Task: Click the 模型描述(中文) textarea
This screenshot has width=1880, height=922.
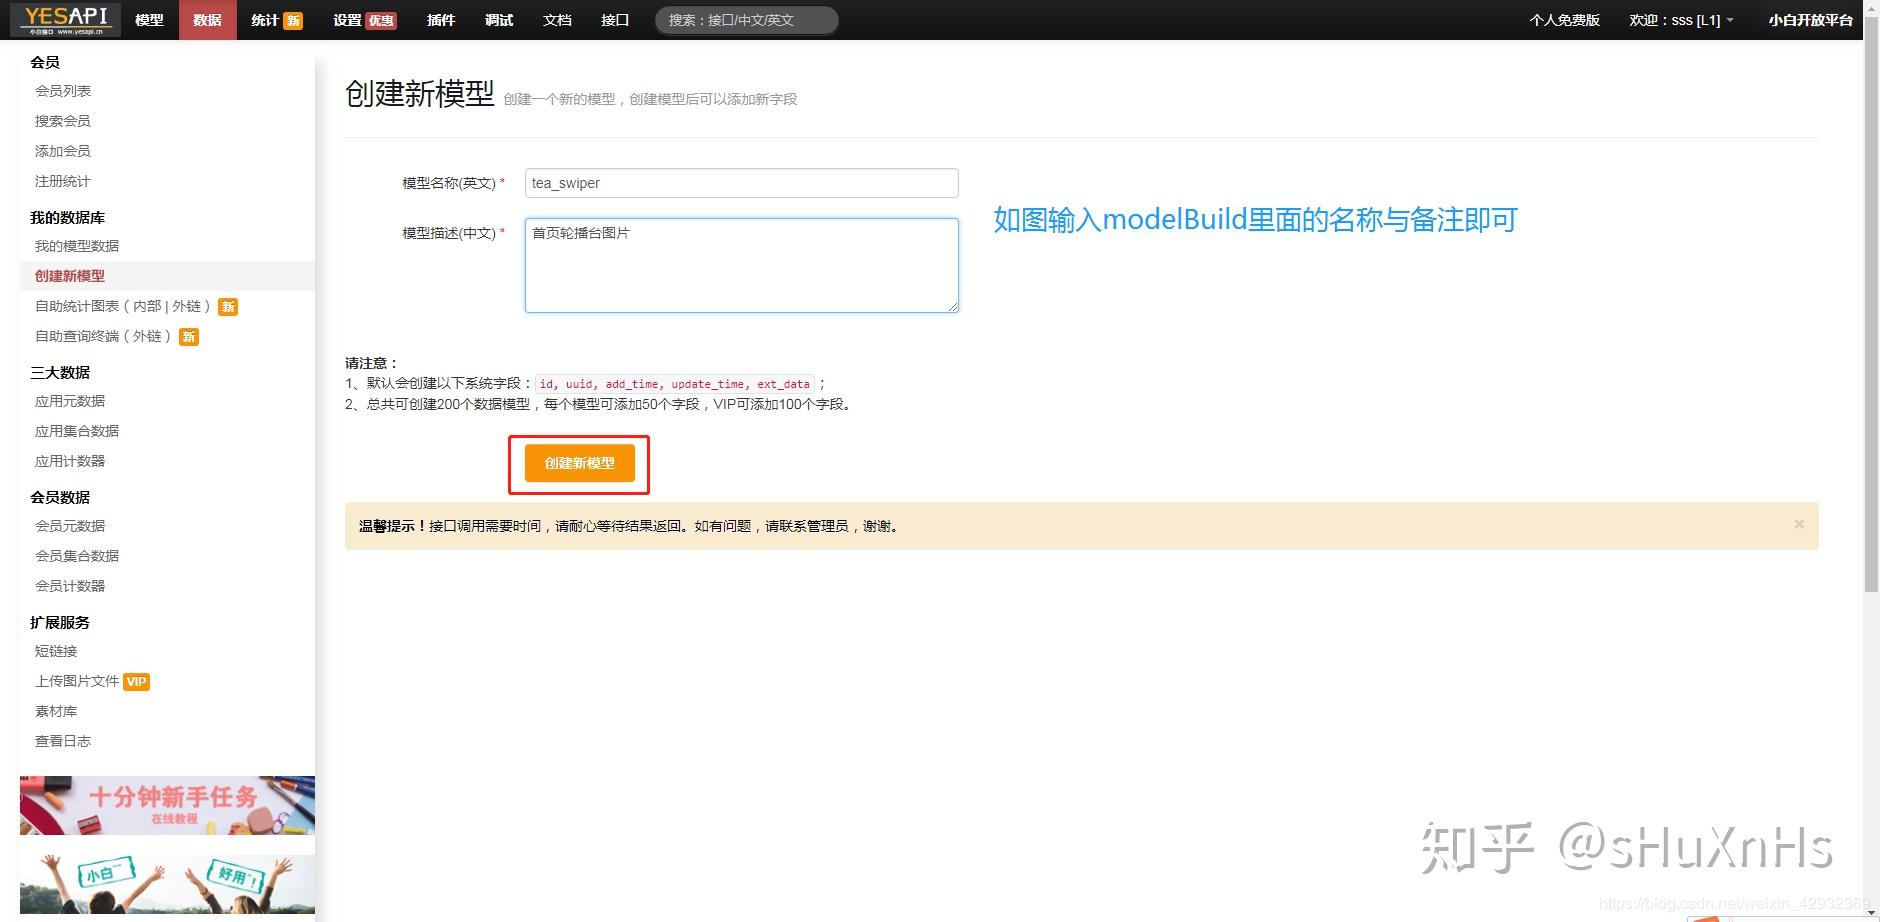Action: click(741, 265)
